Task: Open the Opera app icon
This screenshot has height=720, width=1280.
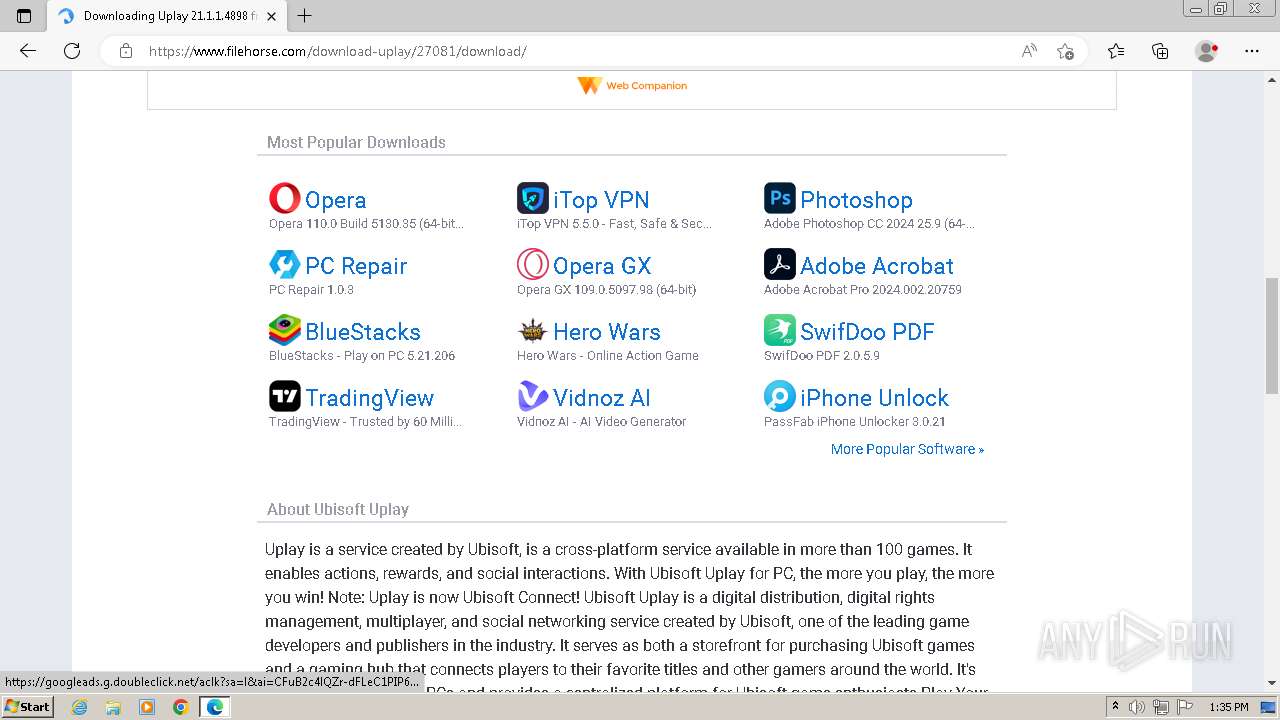Action: click(x=284, y=198)
